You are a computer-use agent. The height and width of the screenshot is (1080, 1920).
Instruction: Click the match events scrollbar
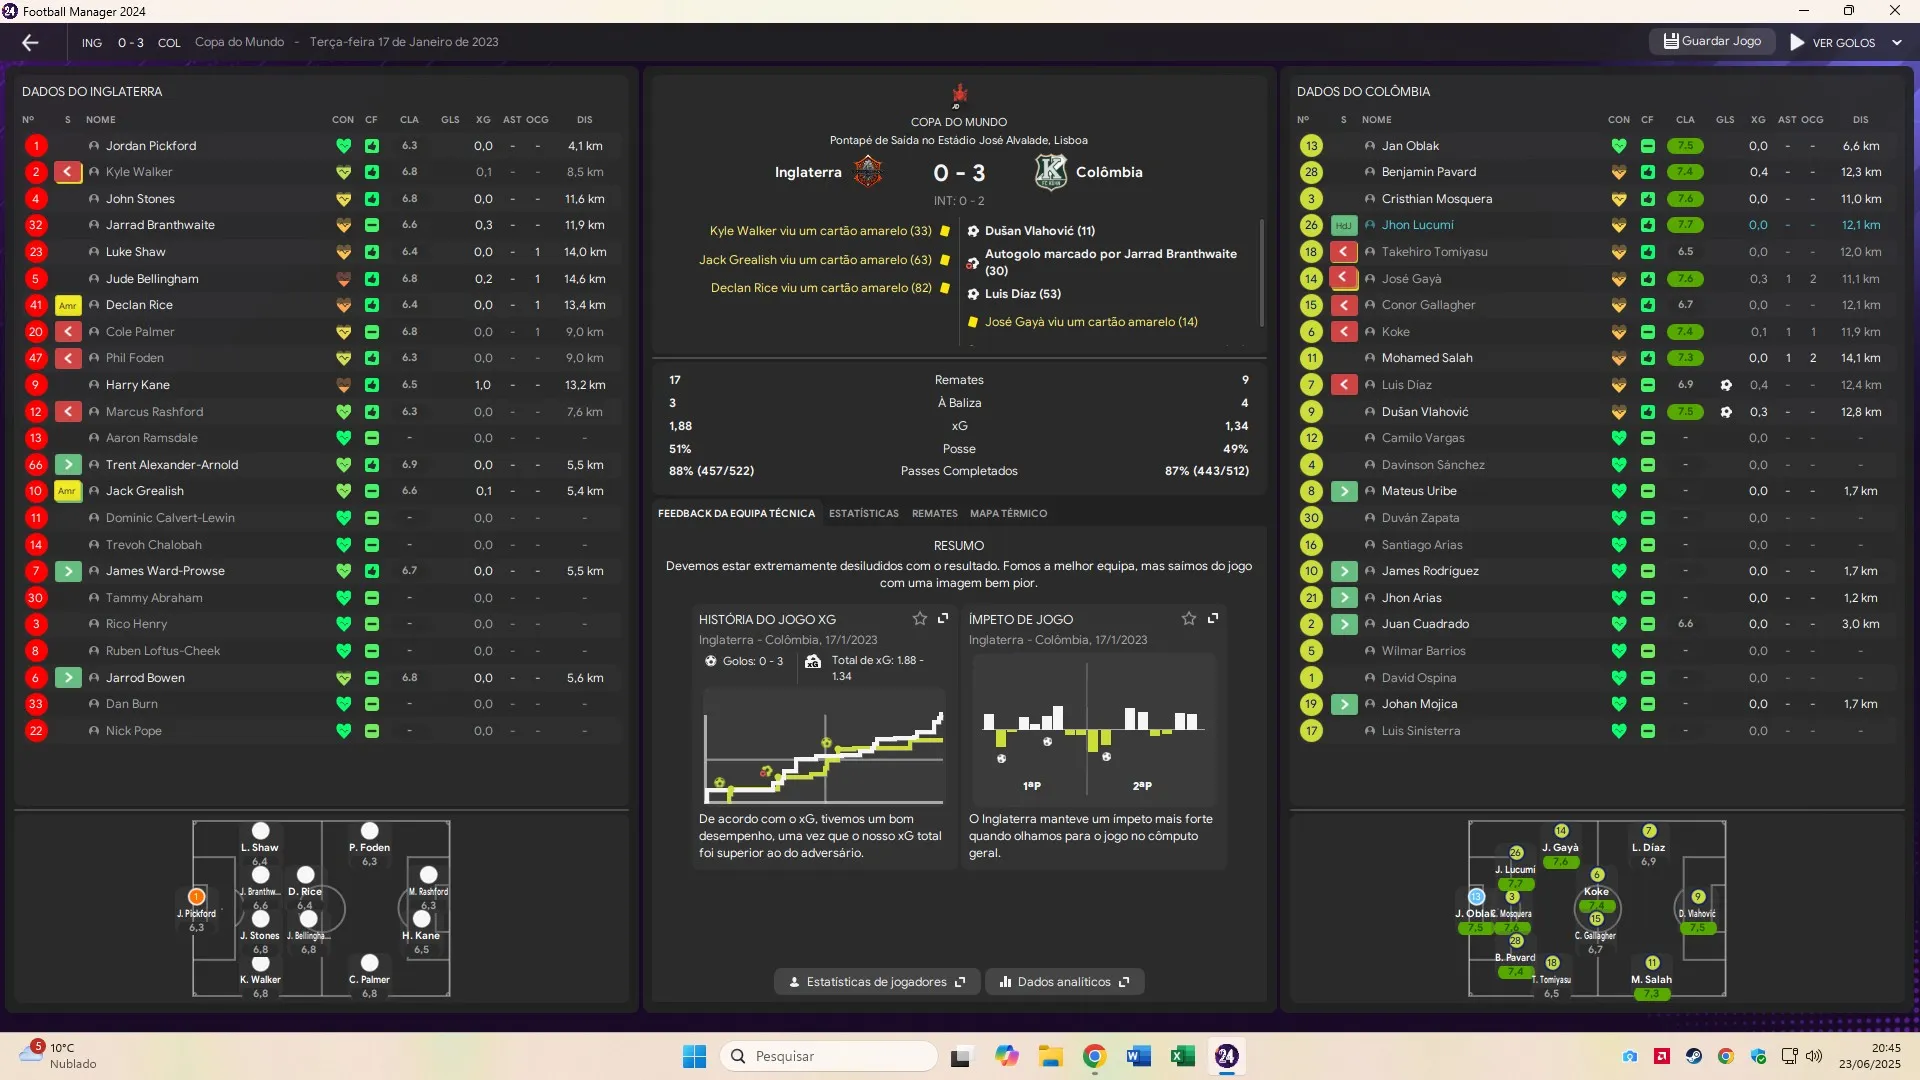1262,273
